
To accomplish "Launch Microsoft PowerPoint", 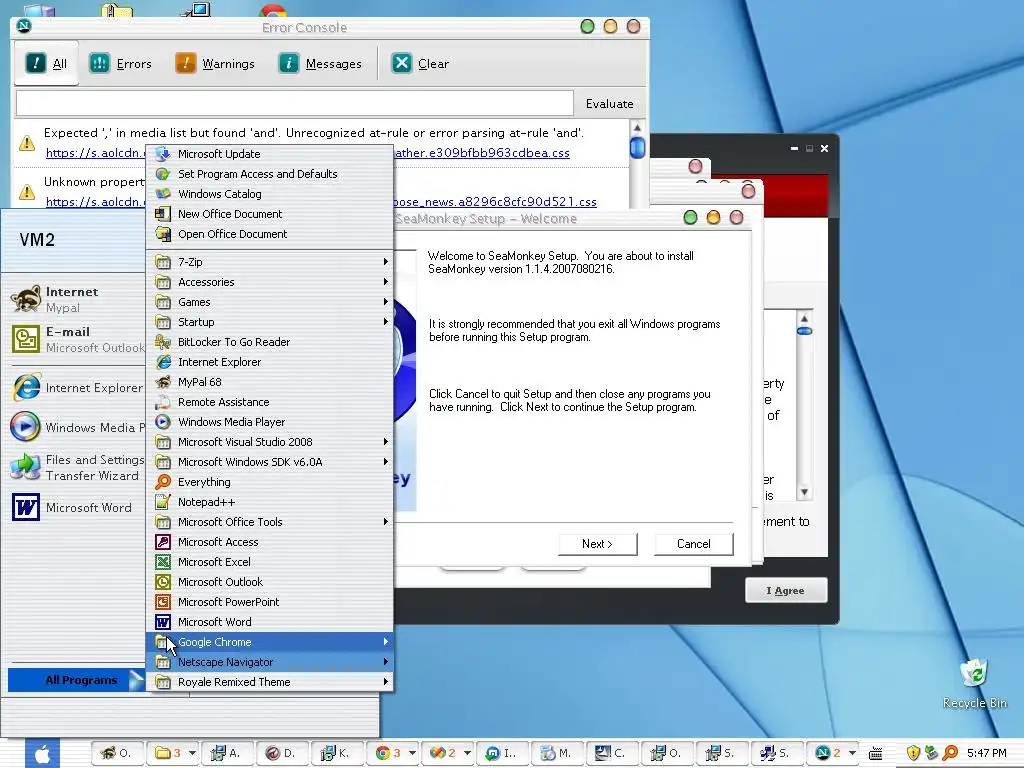I will pos(270,602).
